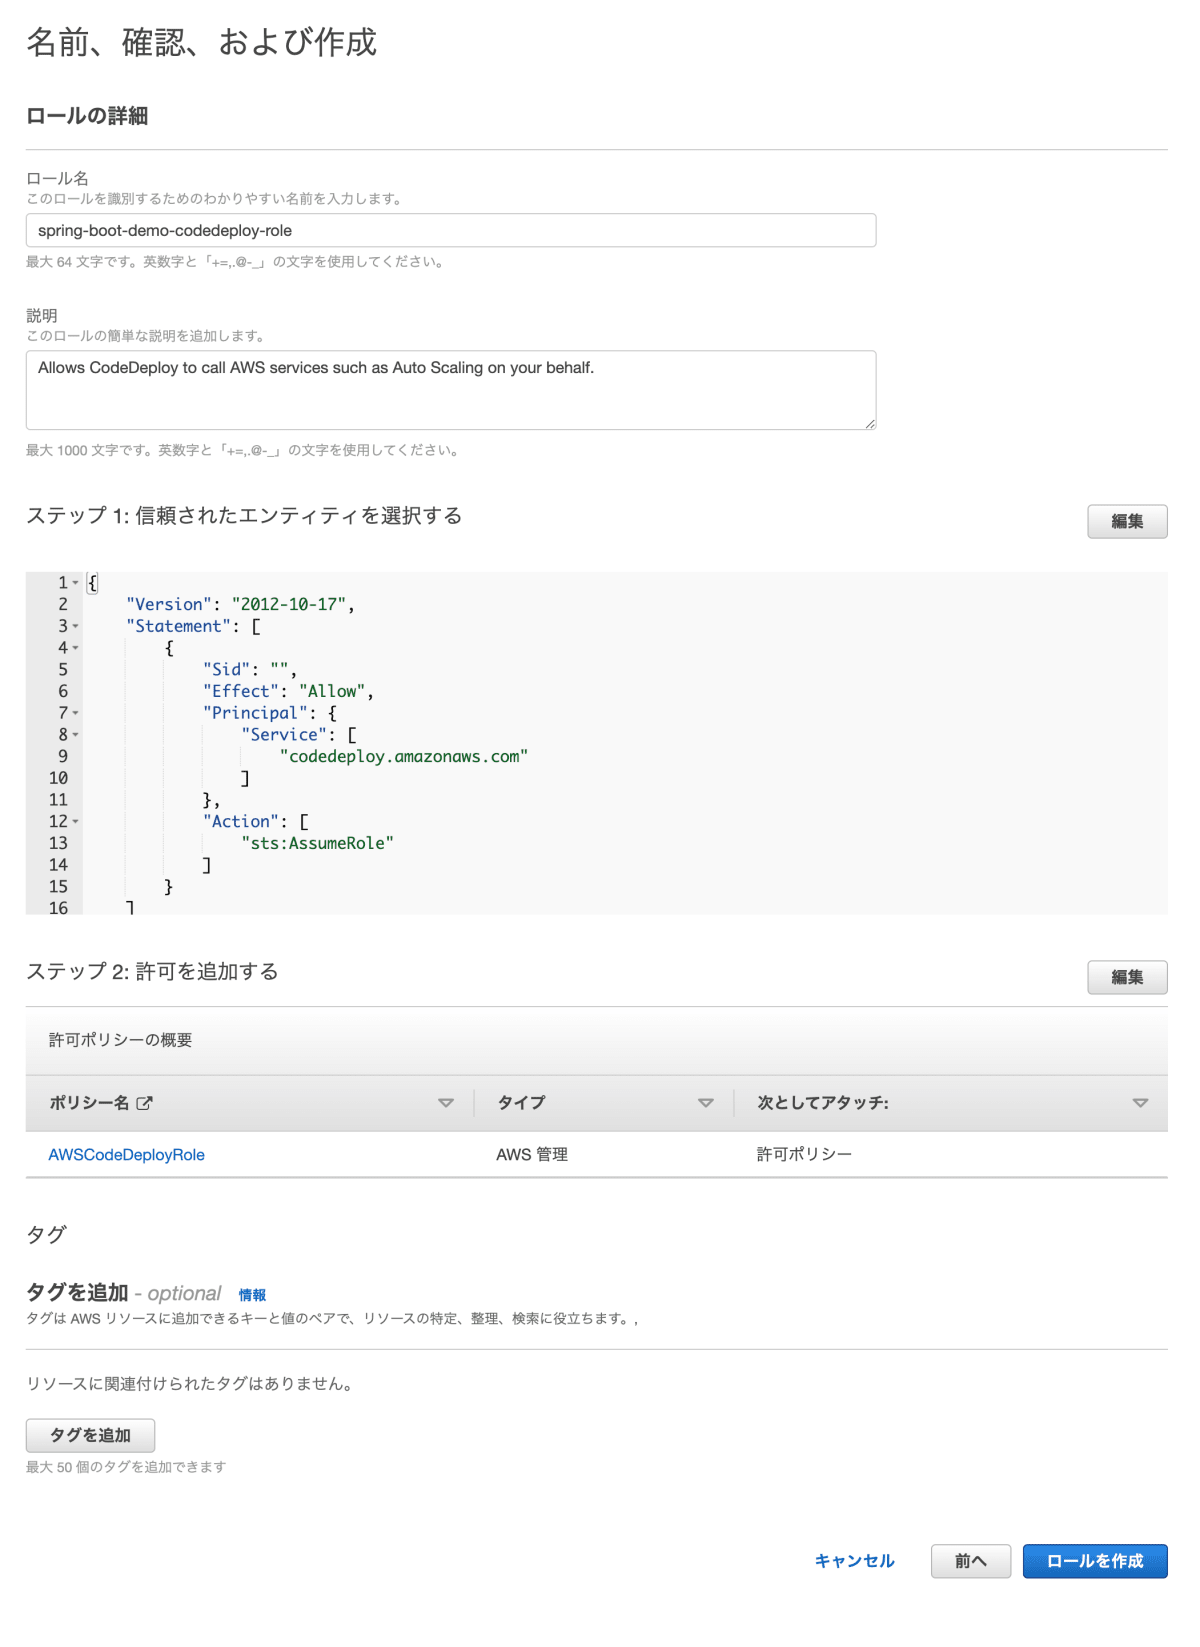The height and width of the screenshot is (1647, 1200).
Task: Sort by 次としてアタッチ column arrow
Action: 1140,1103
